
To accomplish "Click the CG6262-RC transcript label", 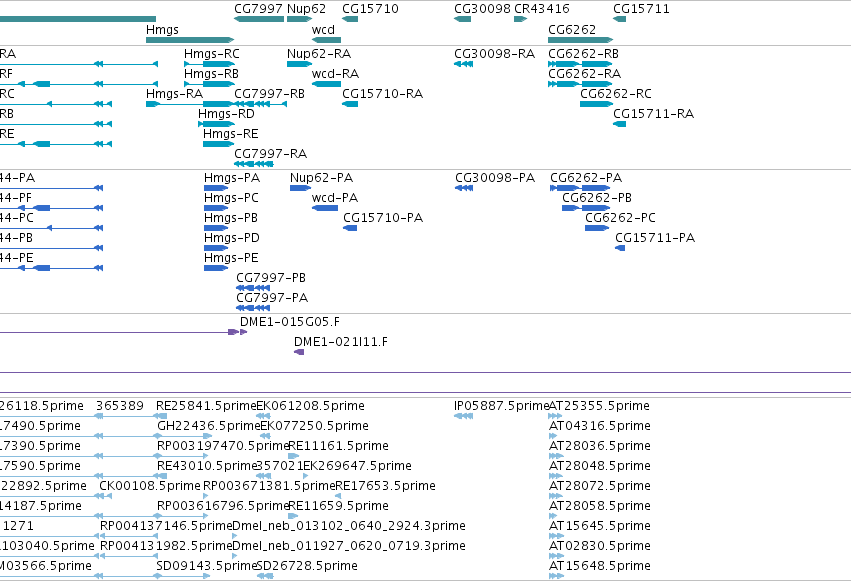I will coord(615,94).
